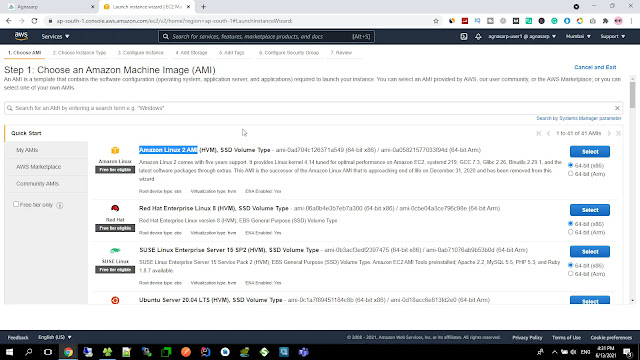Open the English (US) language dropdown
This screenshot has height=360, width=640.
tap(55, 337)
